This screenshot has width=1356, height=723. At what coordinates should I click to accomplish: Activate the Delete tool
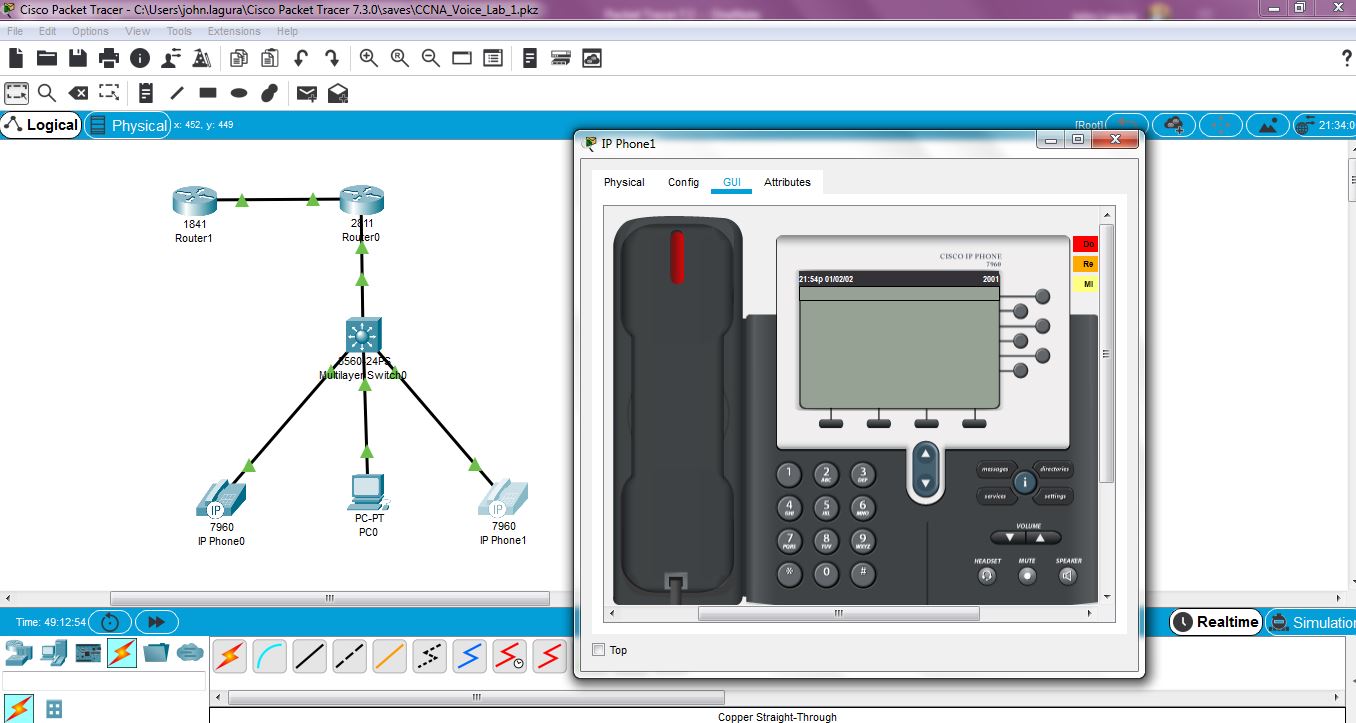[x=79, y=92]
